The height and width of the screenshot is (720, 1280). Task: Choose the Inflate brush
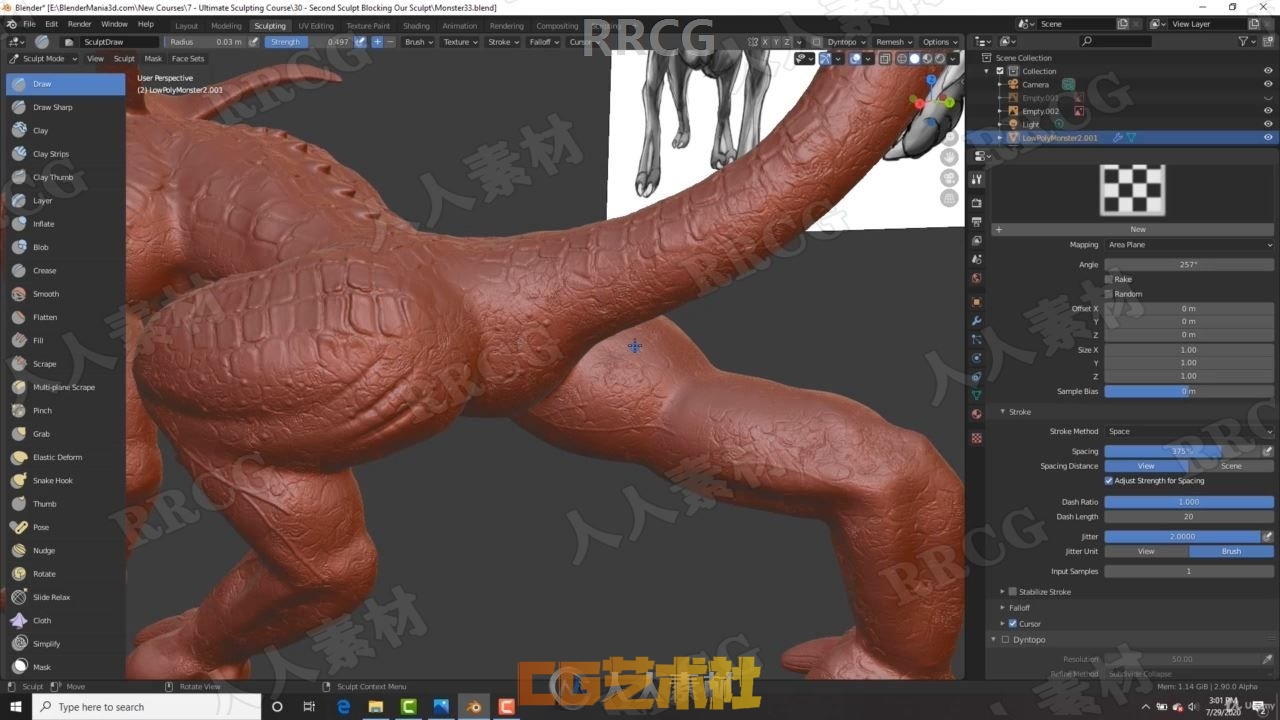click(x=65, y=224)
